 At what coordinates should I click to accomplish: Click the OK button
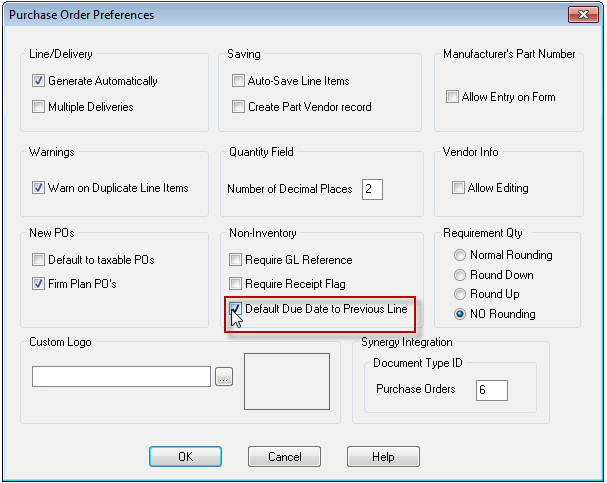click(x=185, y=457)
